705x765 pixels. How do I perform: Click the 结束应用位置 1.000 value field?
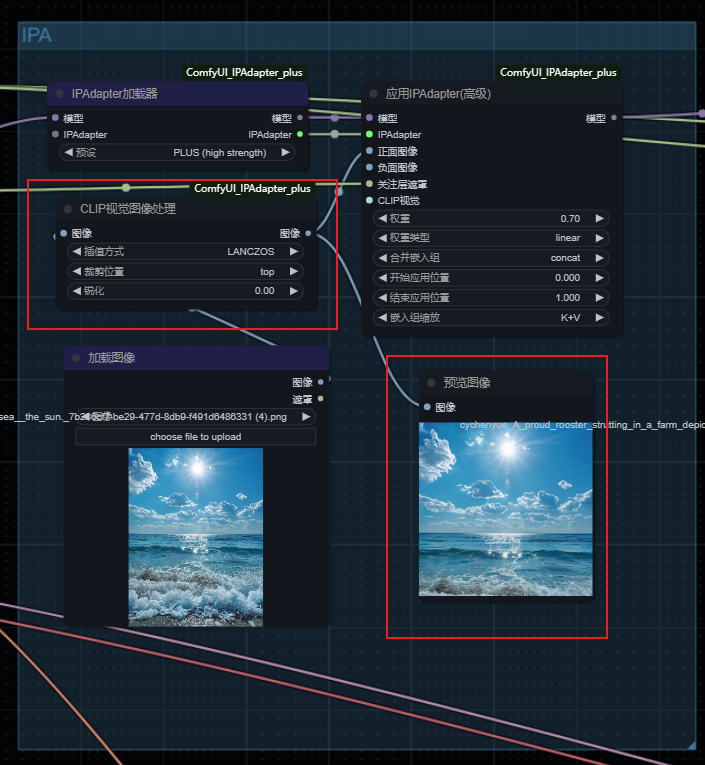pos(491,298)
